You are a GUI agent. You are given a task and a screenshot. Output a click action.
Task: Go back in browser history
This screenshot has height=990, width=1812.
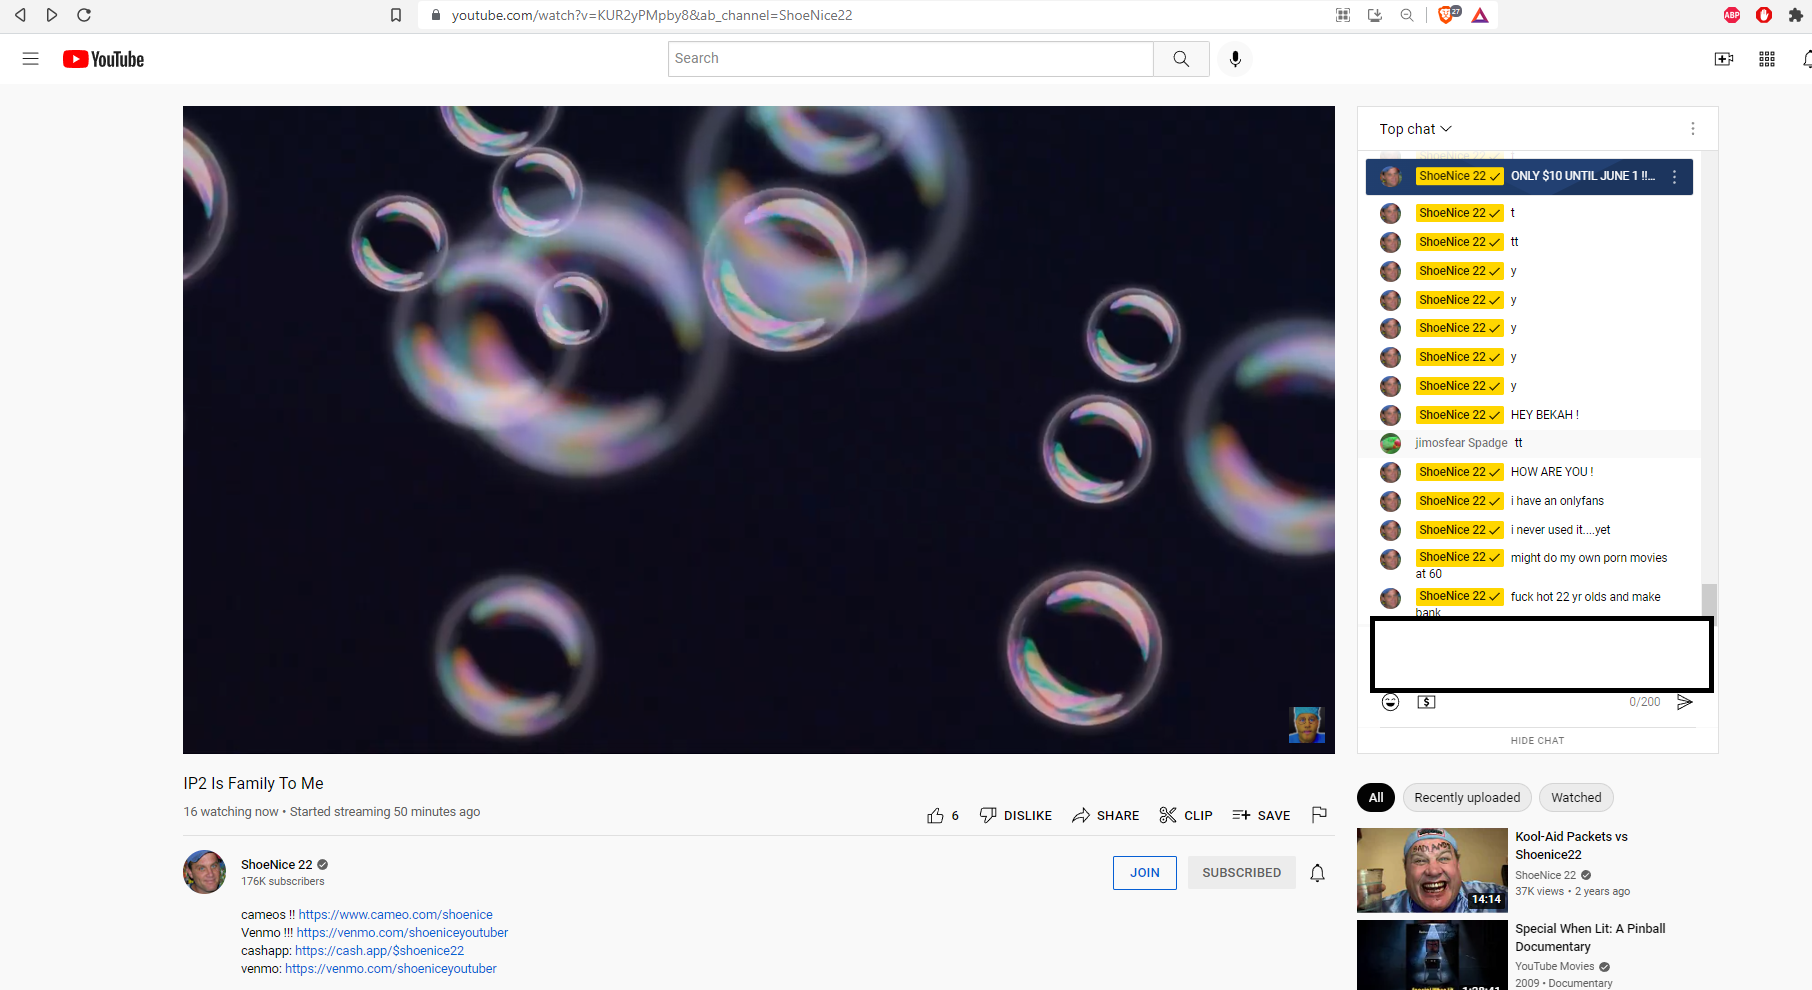pos(20,15)
